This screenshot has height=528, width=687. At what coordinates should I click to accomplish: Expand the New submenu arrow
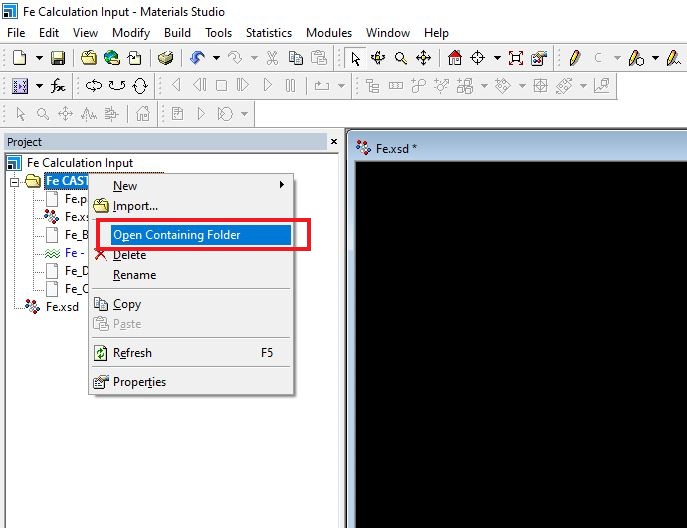(282, 186)
